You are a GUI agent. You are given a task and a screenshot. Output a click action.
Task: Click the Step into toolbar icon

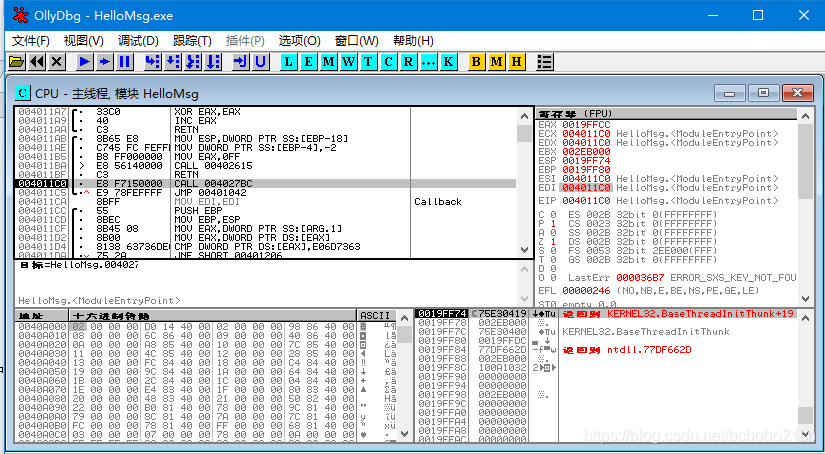[x=153, y=62]
